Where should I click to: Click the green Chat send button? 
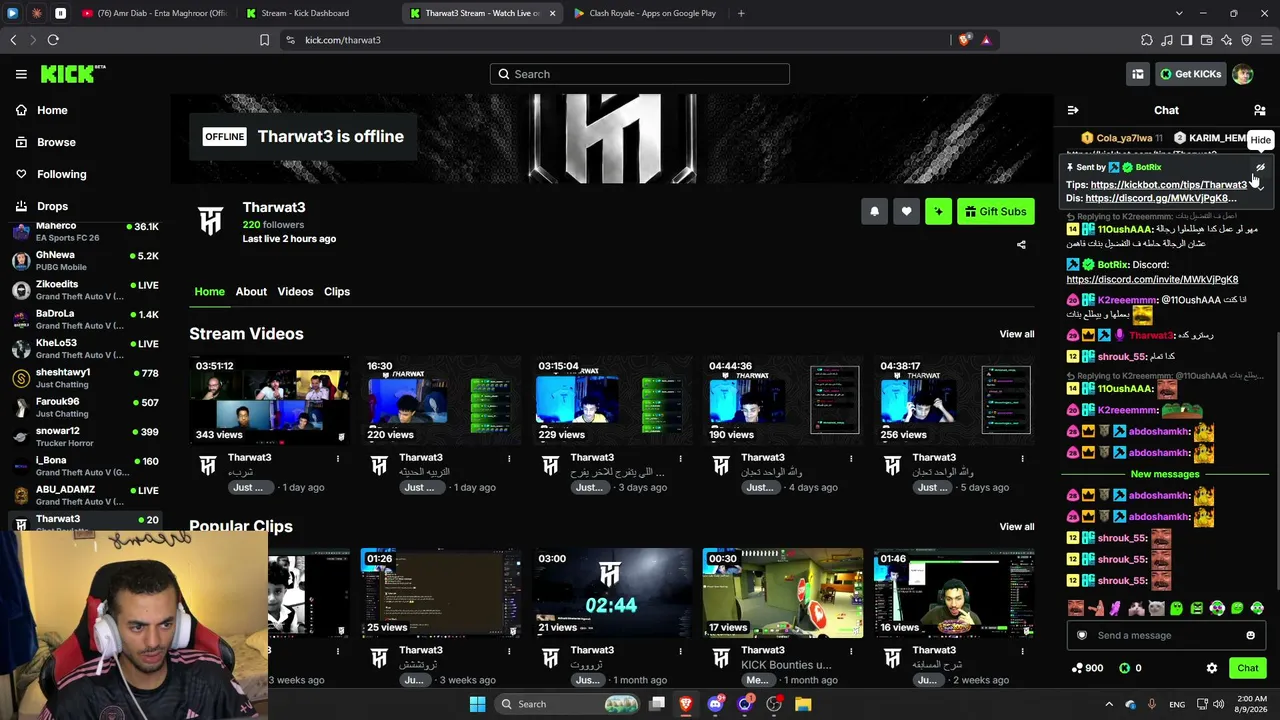(x=1248, y=668)
